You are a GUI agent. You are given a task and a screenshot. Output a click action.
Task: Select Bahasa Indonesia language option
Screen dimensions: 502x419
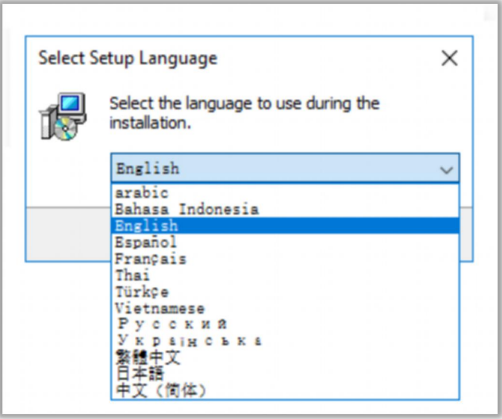click(285, 209)
